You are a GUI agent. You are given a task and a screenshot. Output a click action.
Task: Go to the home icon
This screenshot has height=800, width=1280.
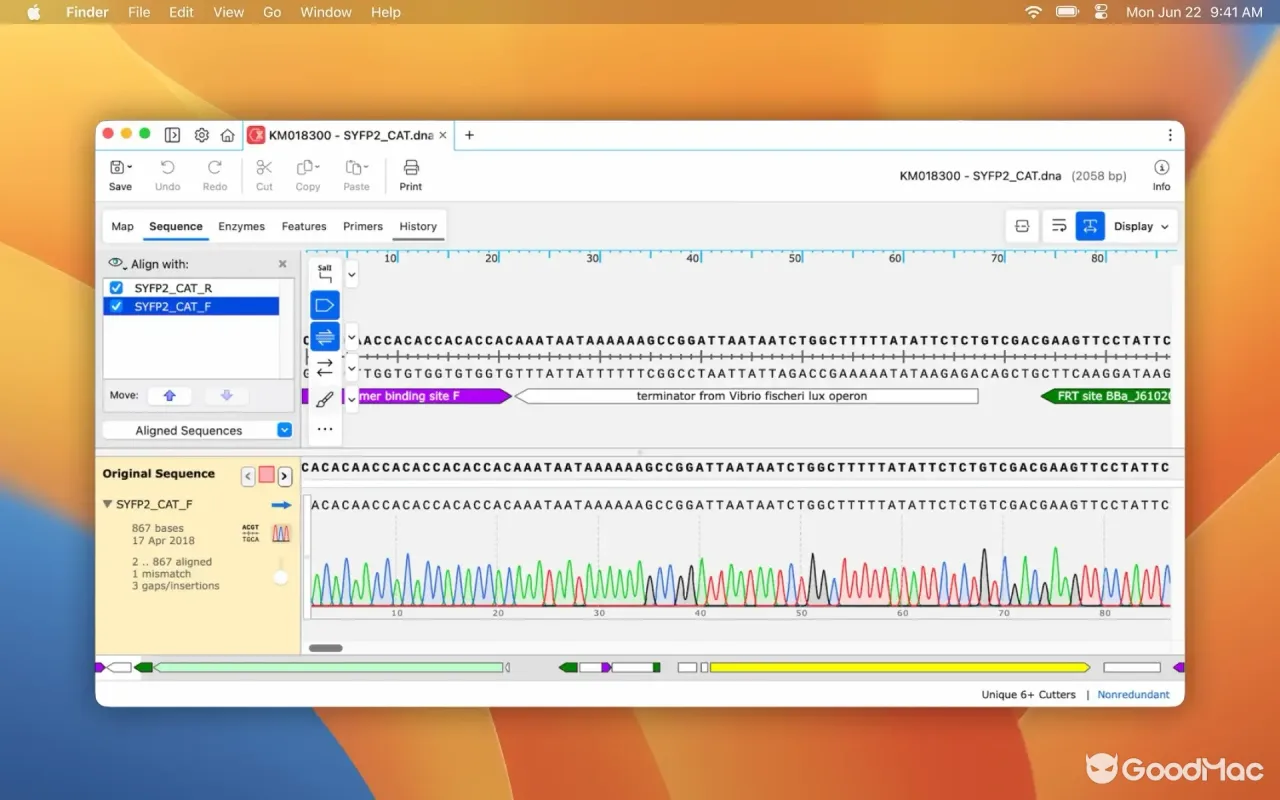[228, 135]
